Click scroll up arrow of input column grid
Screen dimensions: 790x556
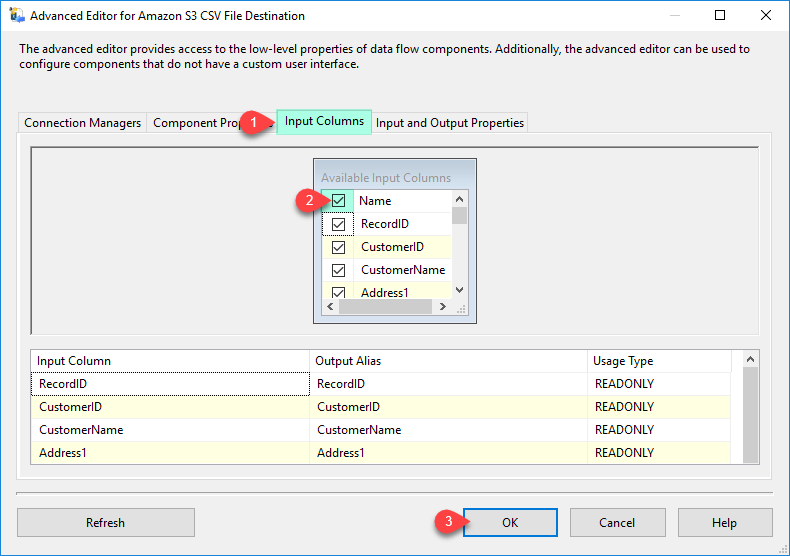click(750, 359)
